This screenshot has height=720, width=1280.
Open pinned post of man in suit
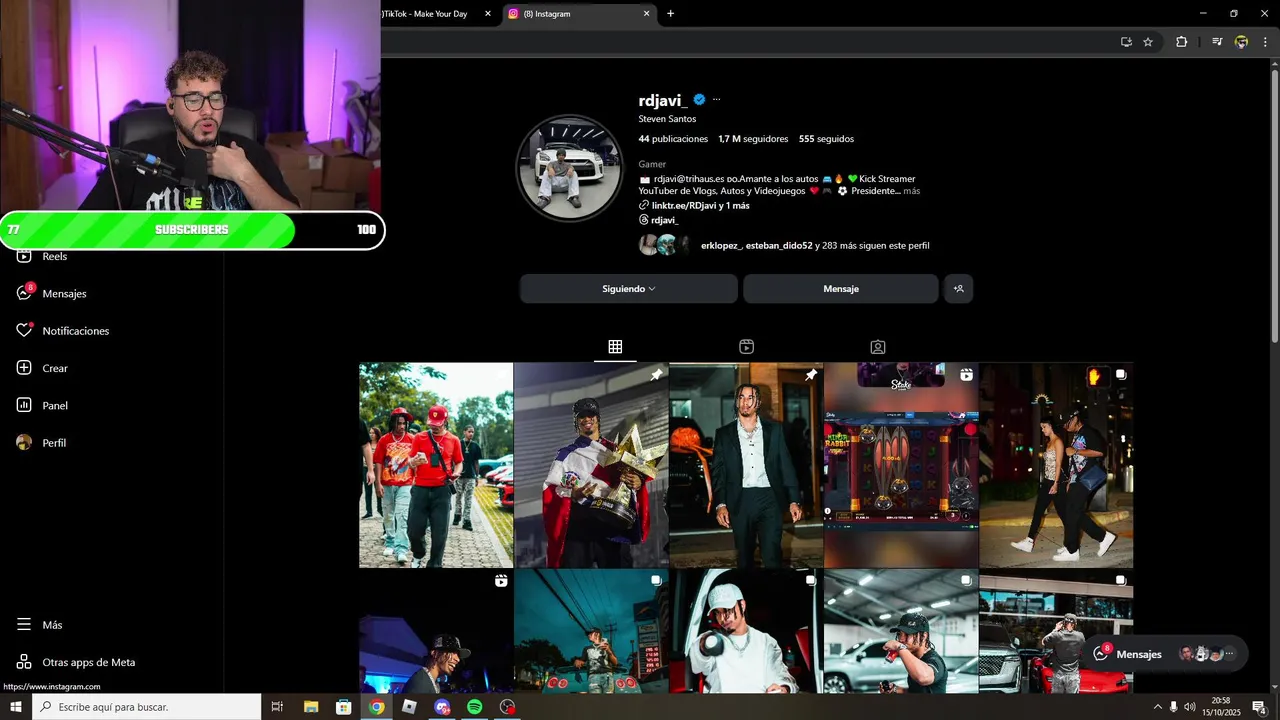point(746,465)
